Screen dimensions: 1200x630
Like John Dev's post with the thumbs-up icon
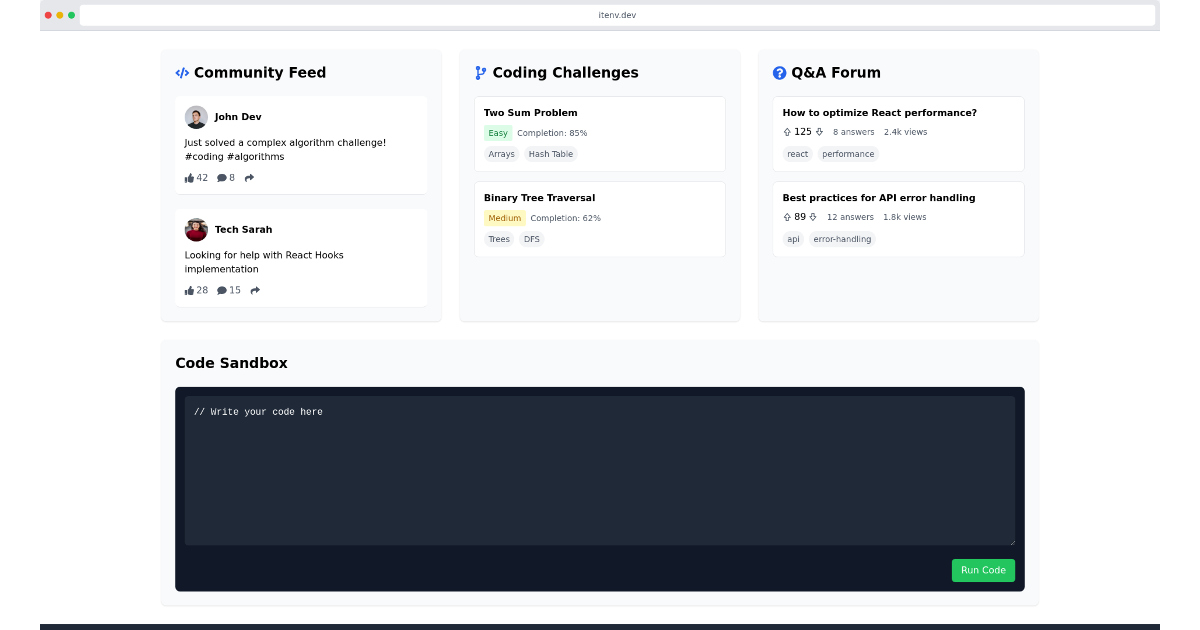pos(190,177)
